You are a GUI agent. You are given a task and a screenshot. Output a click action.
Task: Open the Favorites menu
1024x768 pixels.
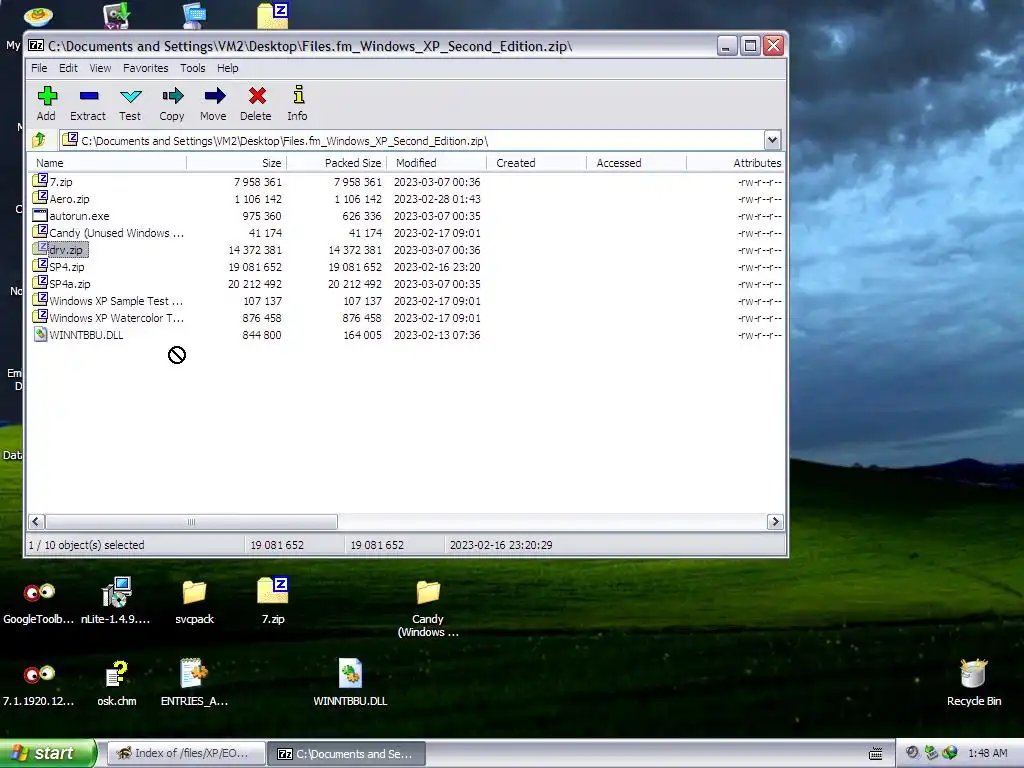tap(146, 68)
